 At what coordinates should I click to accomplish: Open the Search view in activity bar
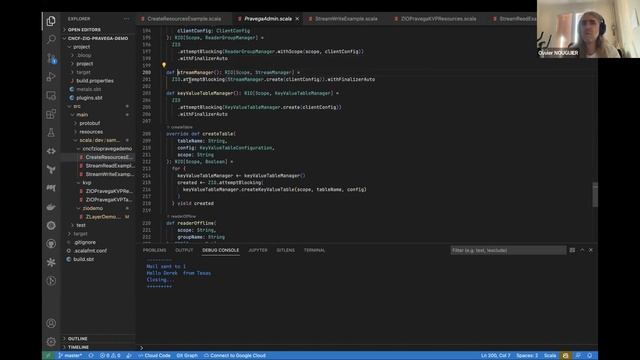(51, 39)
